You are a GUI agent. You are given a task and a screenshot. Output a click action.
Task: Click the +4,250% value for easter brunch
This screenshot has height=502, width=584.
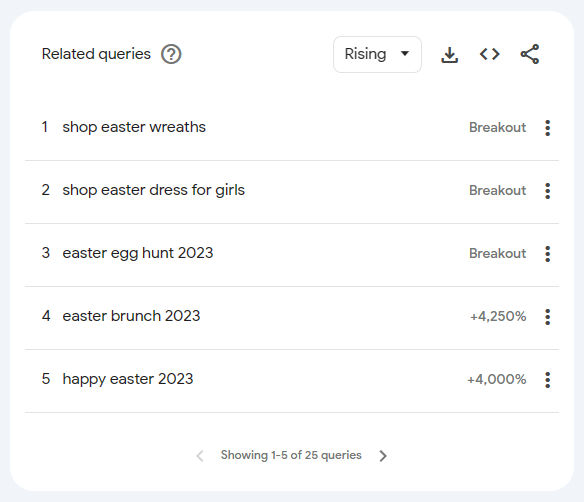click(x=498, y=317)
